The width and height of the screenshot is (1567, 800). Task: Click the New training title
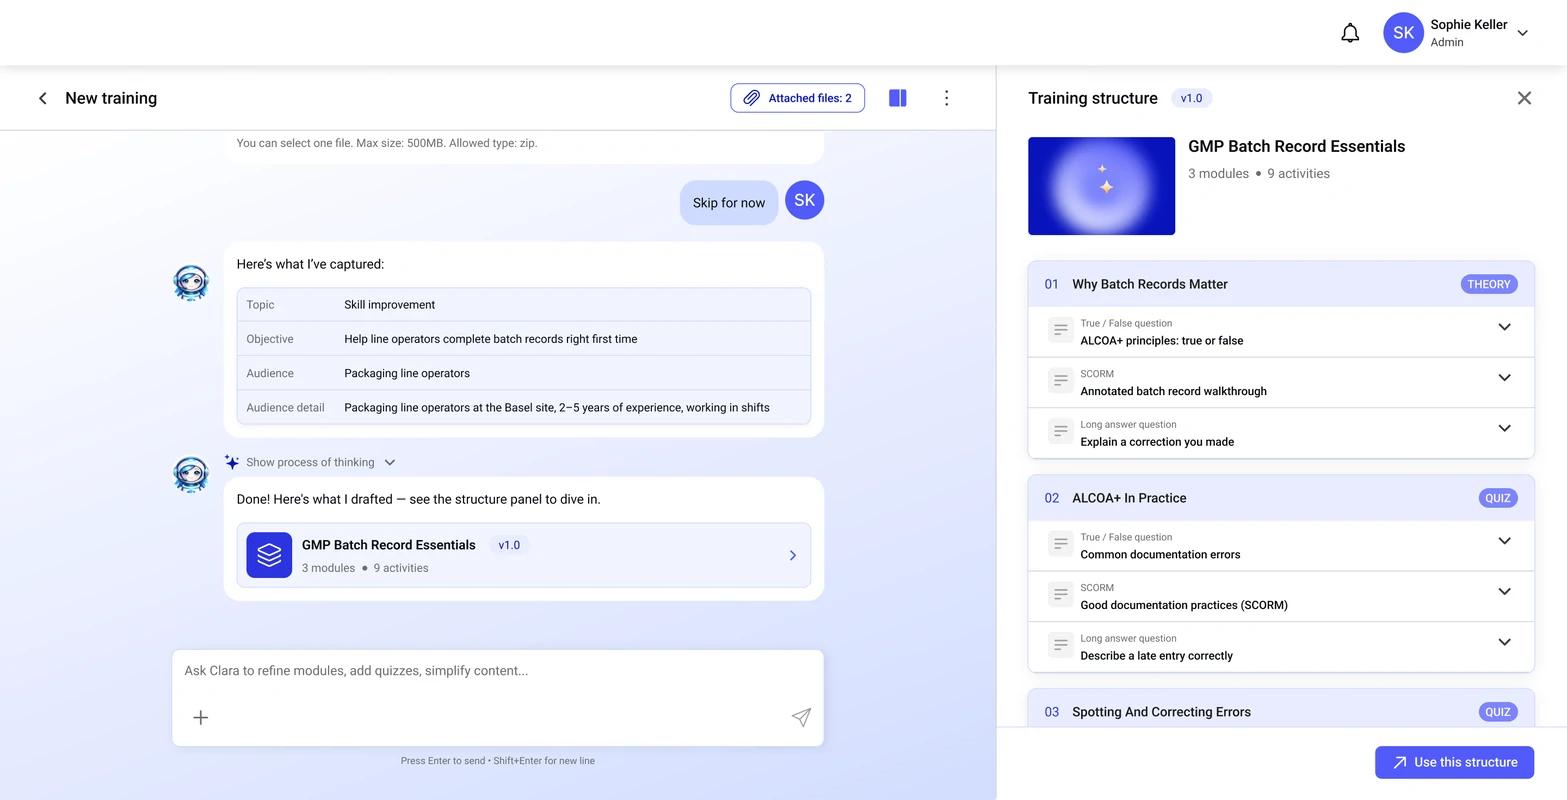click(111, 98)
